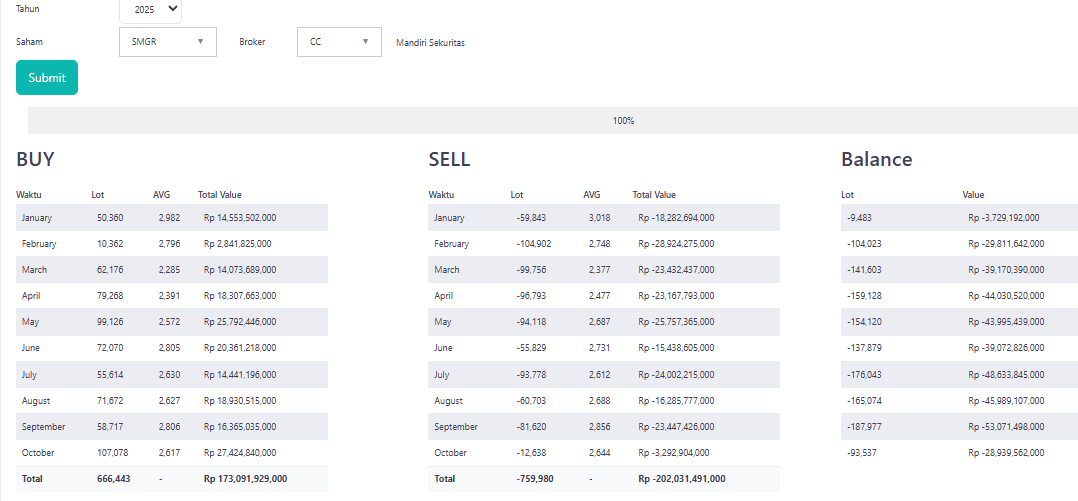Click the BUY section heading

pos(35,160)
